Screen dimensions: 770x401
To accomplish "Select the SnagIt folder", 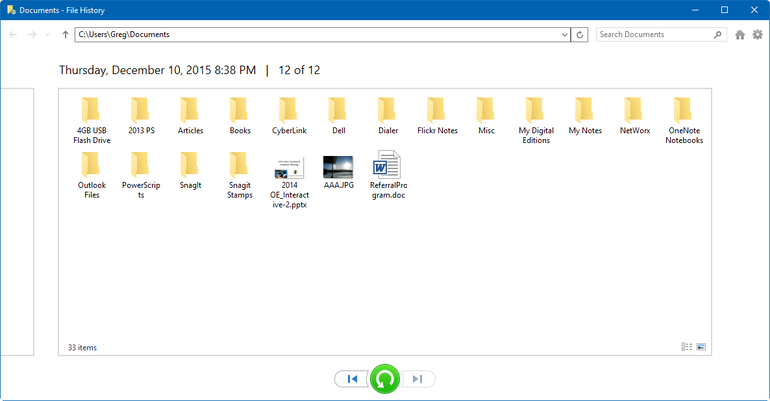I will (191, 171).
